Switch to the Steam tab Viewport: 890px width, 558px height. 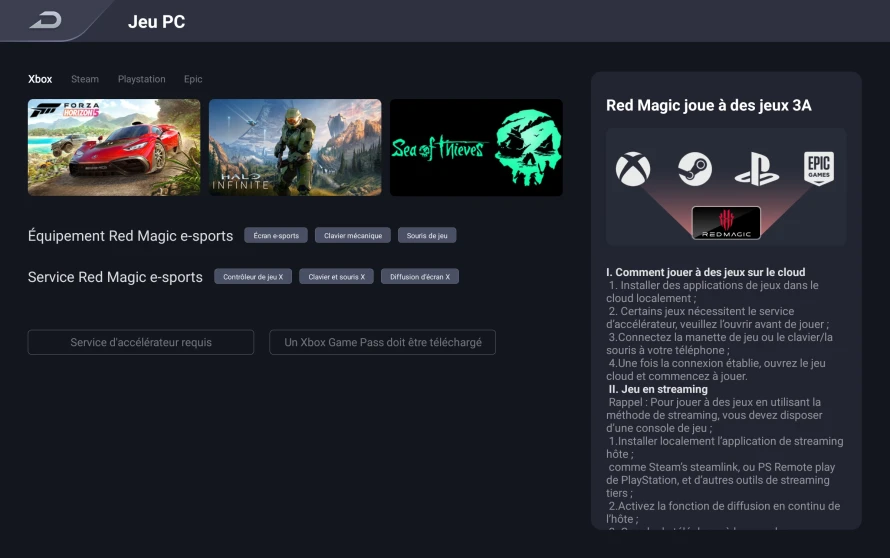coord(85,79)
